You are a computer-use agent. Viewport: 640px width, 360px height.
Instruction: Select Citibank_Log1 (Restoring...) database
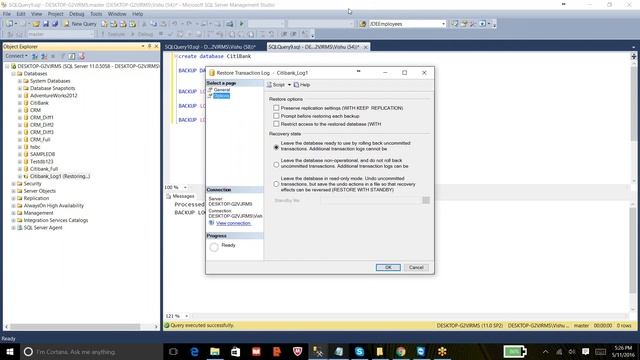point(60,176)
